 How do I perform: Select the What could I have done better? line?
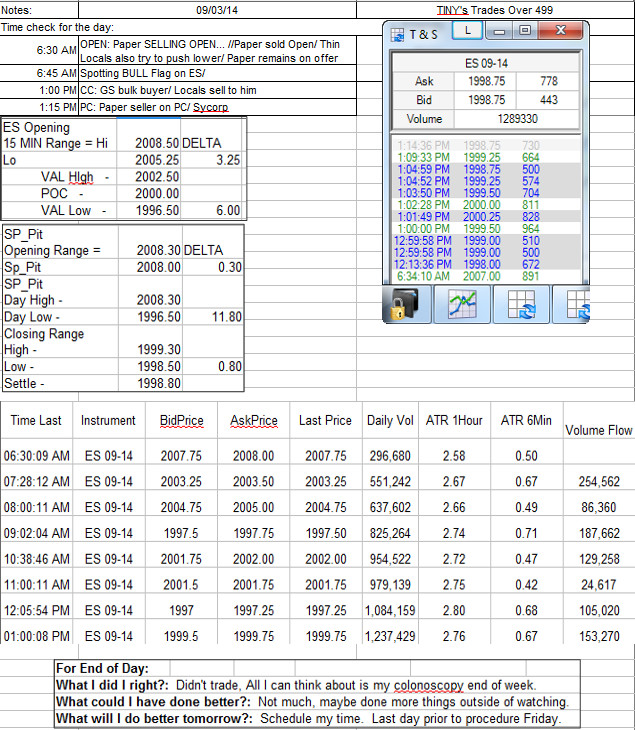coord(312,702)
